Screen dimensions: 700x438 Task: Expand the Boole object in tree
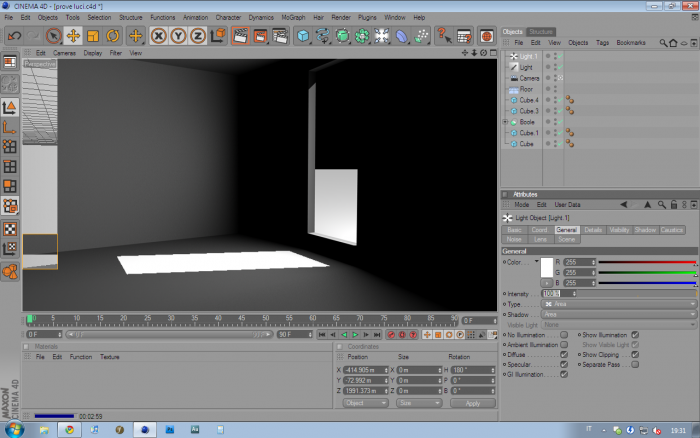505,122
